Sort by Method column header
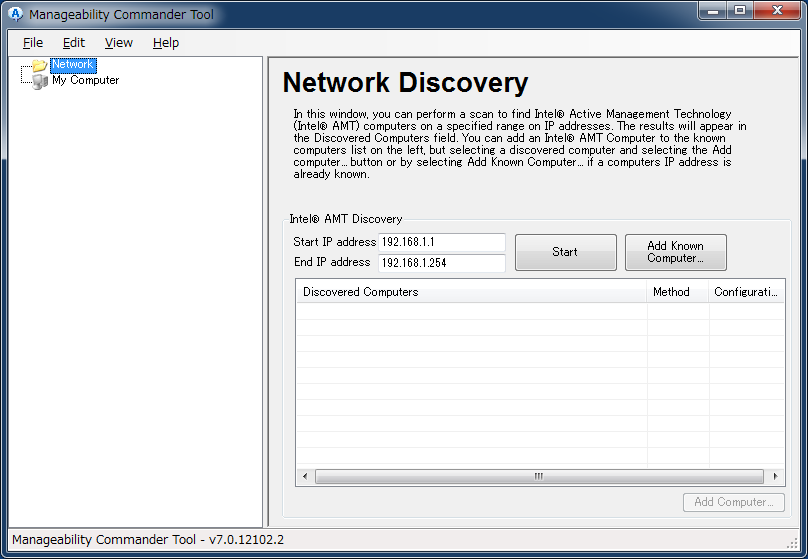The width and height of the screenshot is (808, 559). [678, 292]
